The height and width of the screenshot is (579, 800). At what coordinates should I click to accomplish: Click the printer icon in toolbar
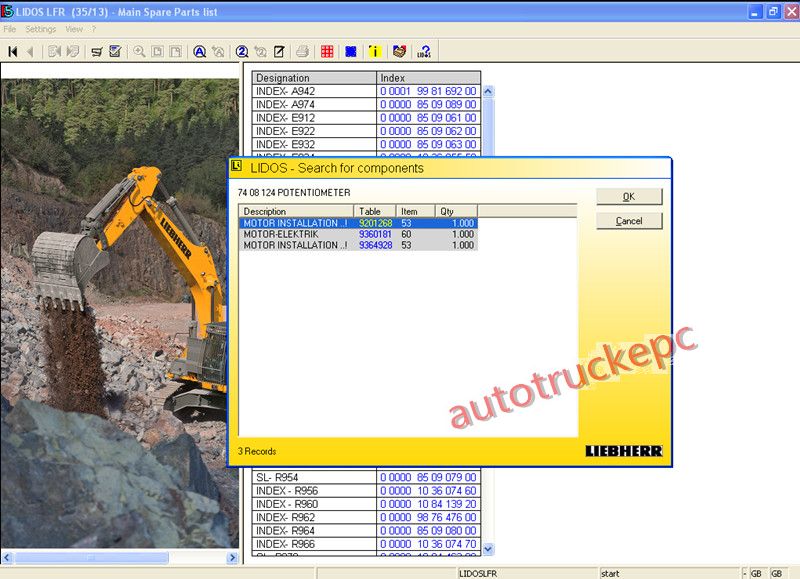pos(303,52)
